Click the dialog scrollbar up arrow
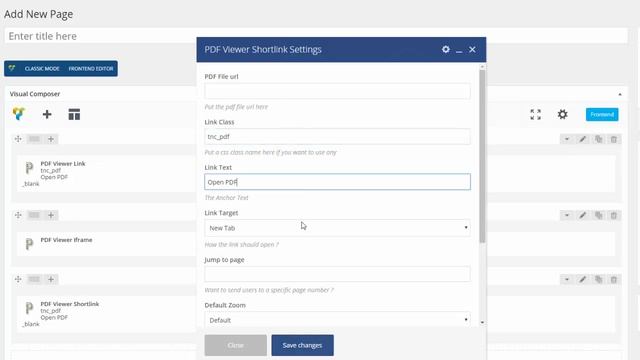The width and height of the screenshot is (640, 360). point(482,67)
